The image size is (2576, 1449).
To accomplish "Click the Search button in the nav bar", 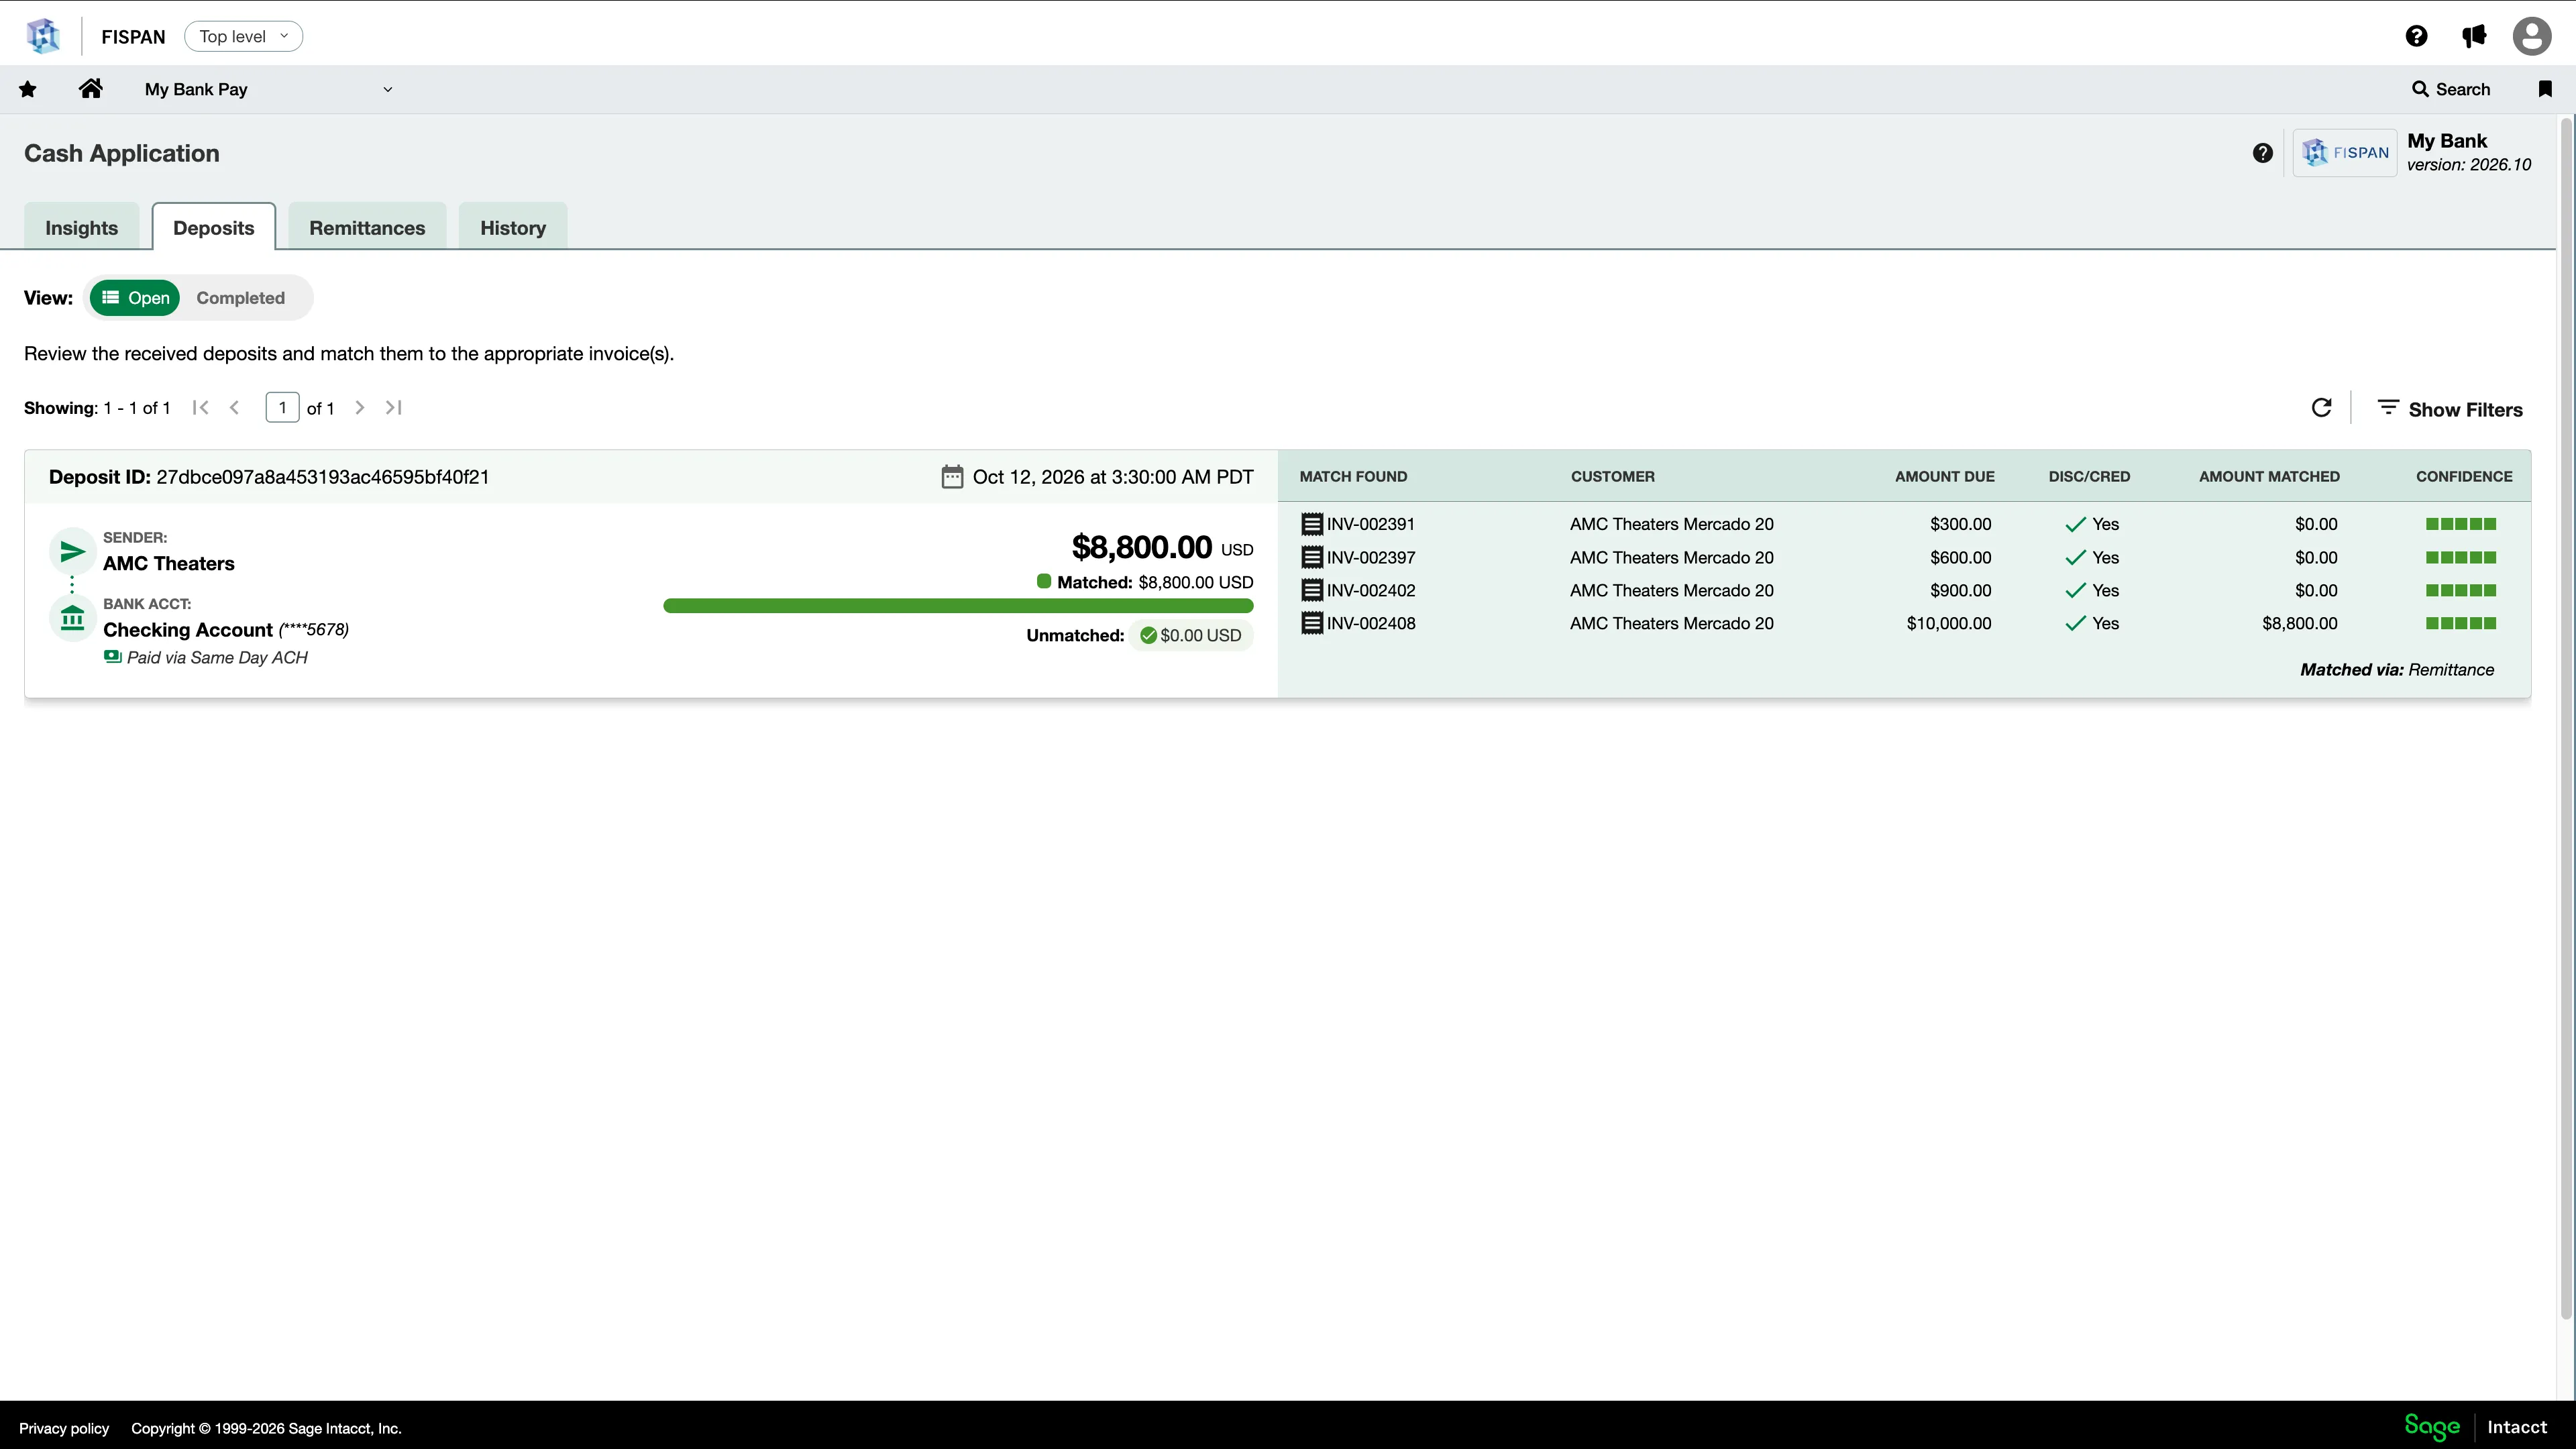I will coord(2451,89).
